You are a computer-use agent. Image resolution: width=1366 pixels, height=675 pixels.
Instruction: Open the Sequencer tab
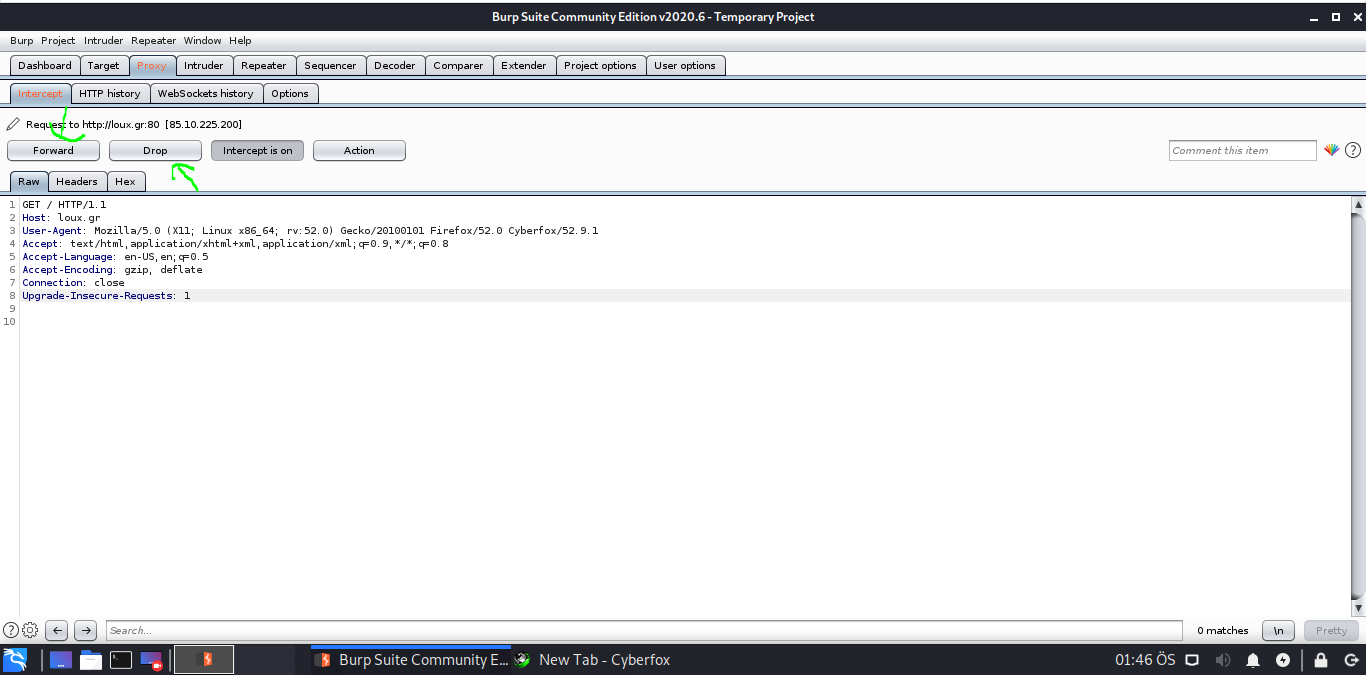pyautogui.click(x=330, y=66)
